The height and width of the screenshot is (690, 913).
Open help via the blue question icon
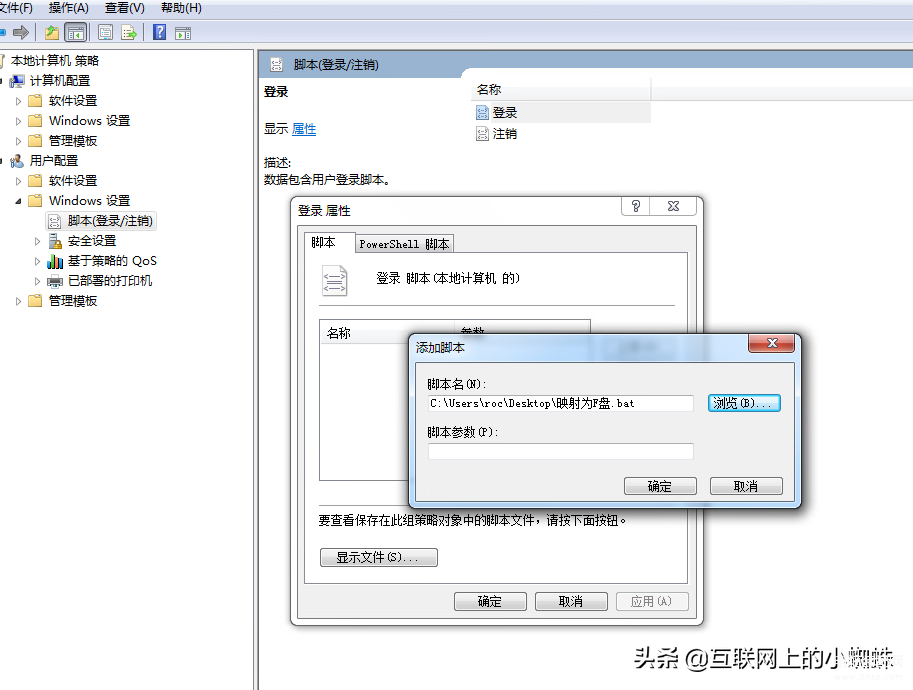(159, 33)
